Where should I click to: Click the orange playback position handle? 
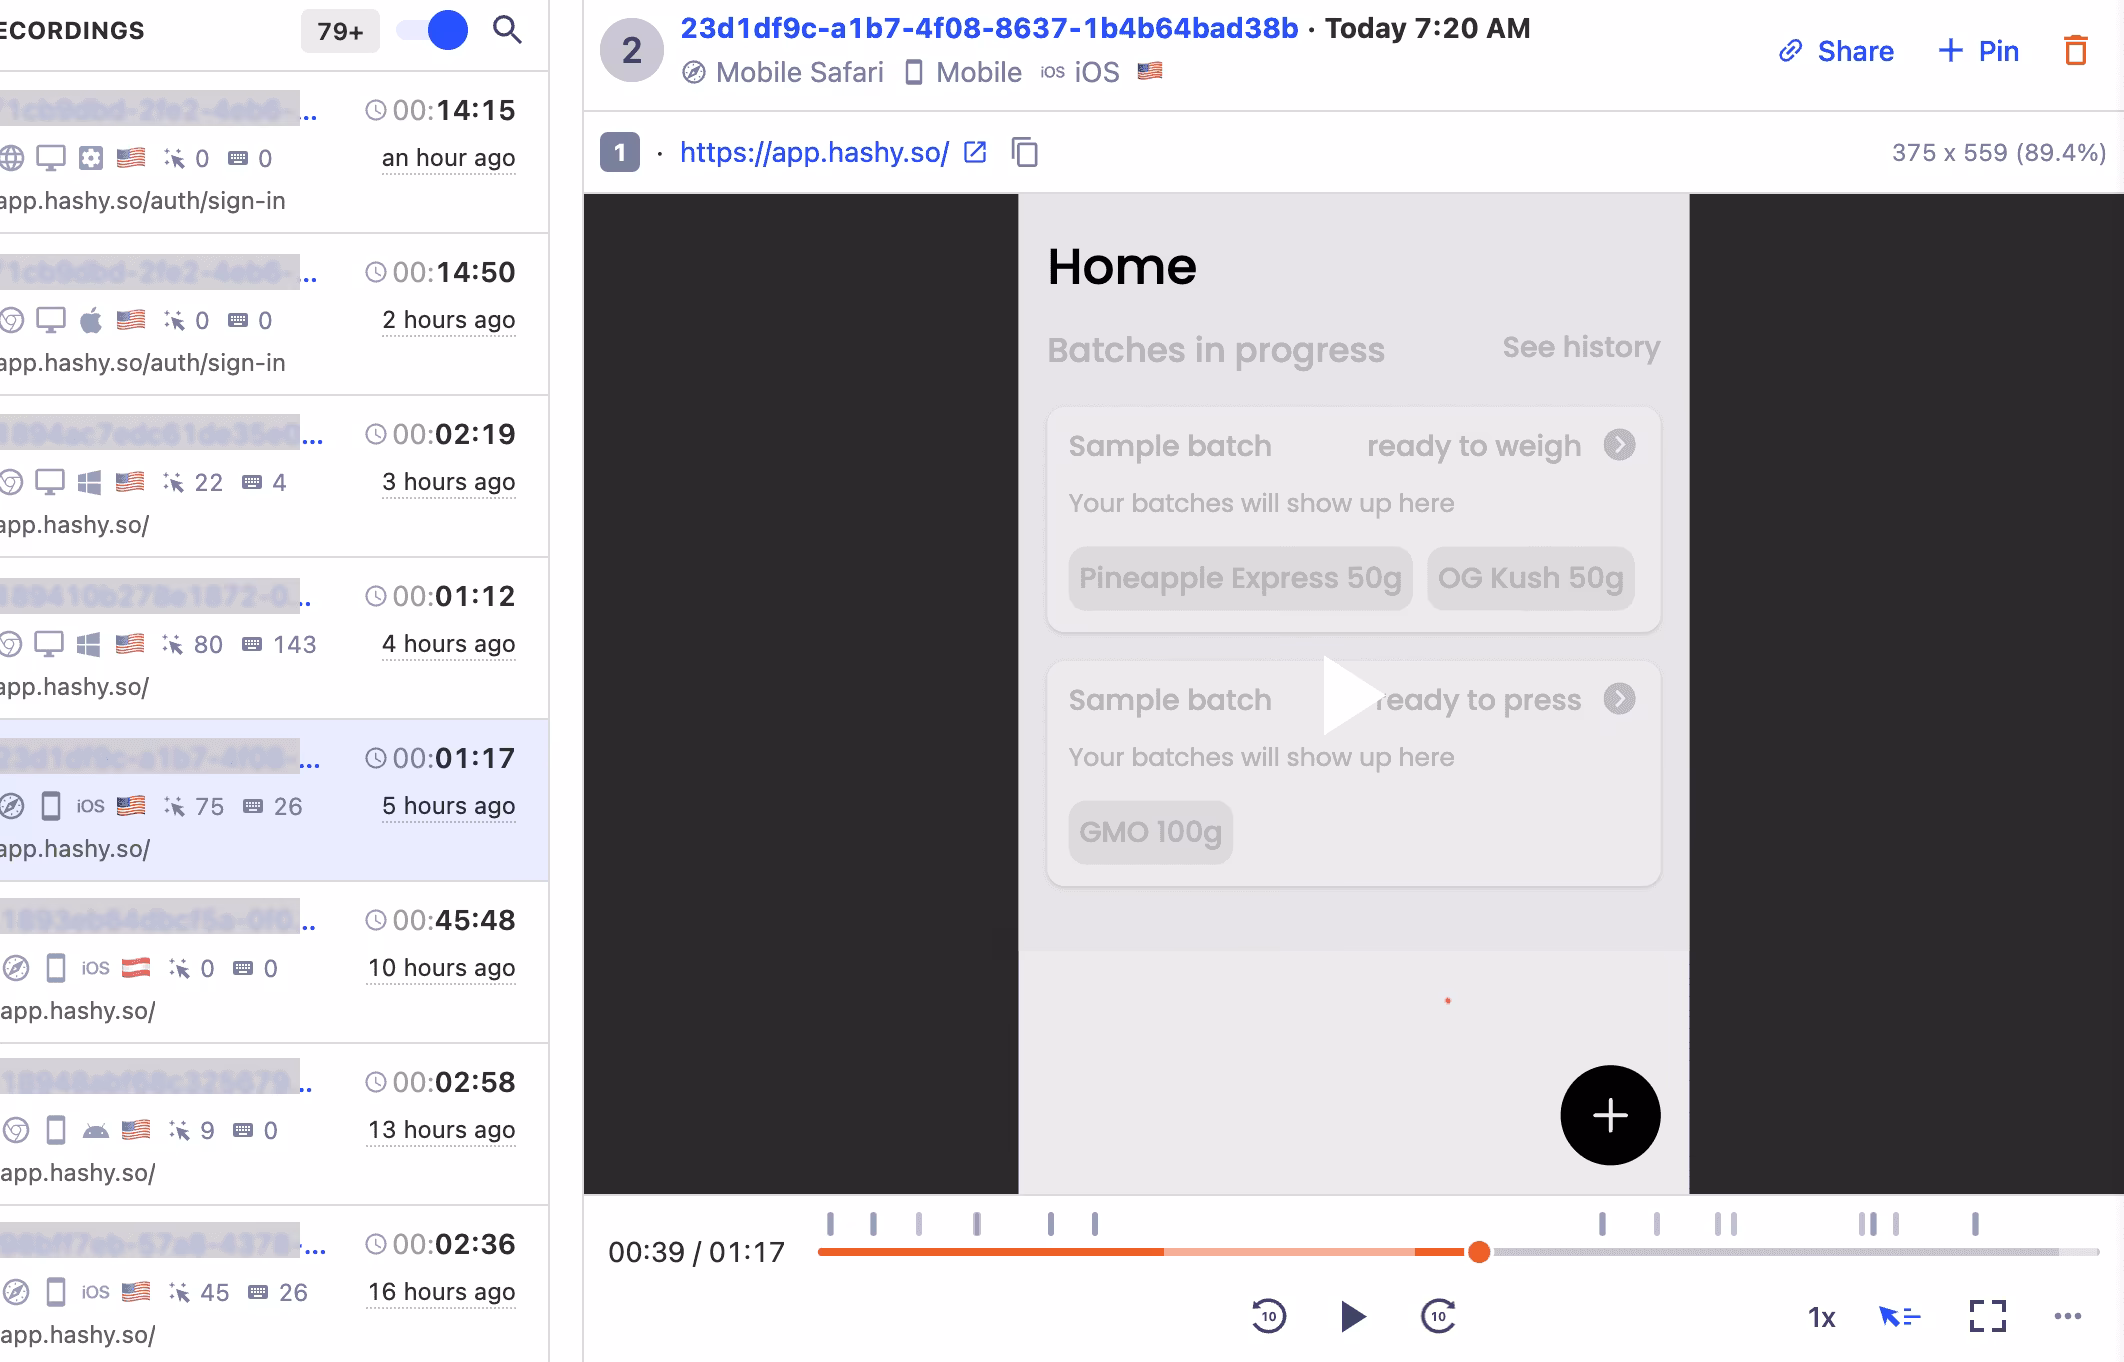click(x=1479, y=1252)
